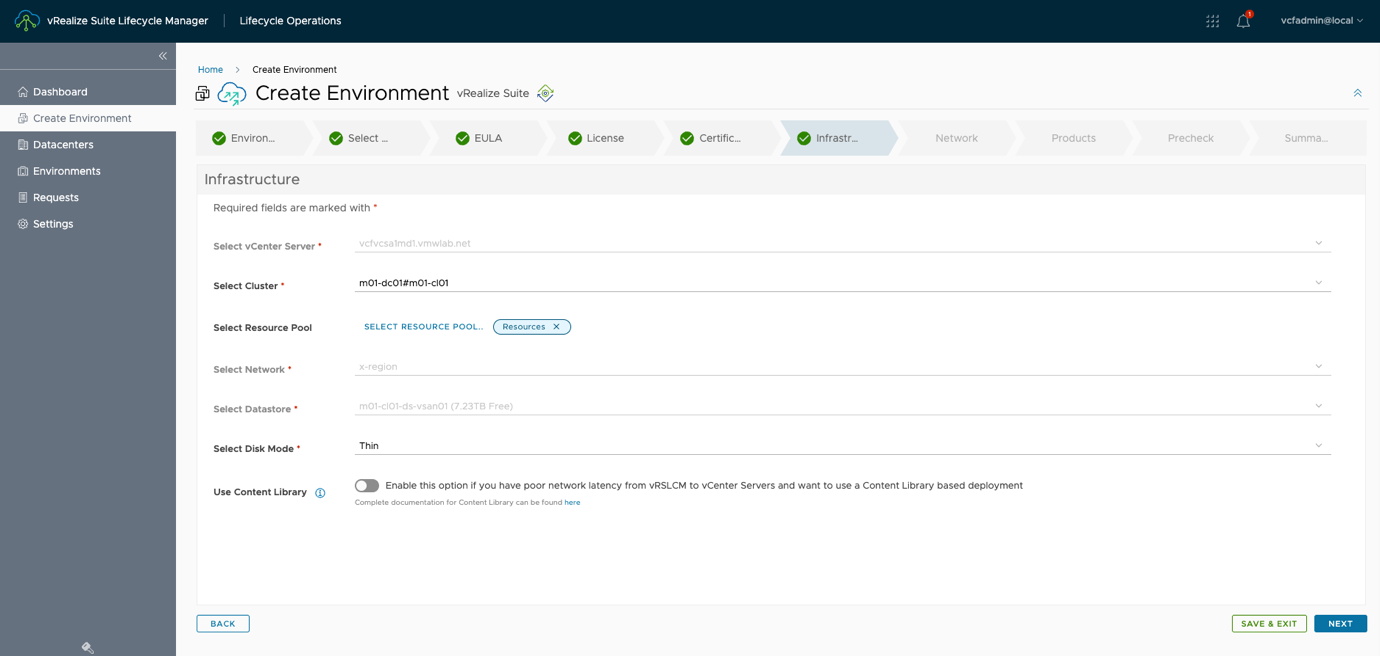
Task: Enable the Use Content Library toggle
Action: click(367, 486)
